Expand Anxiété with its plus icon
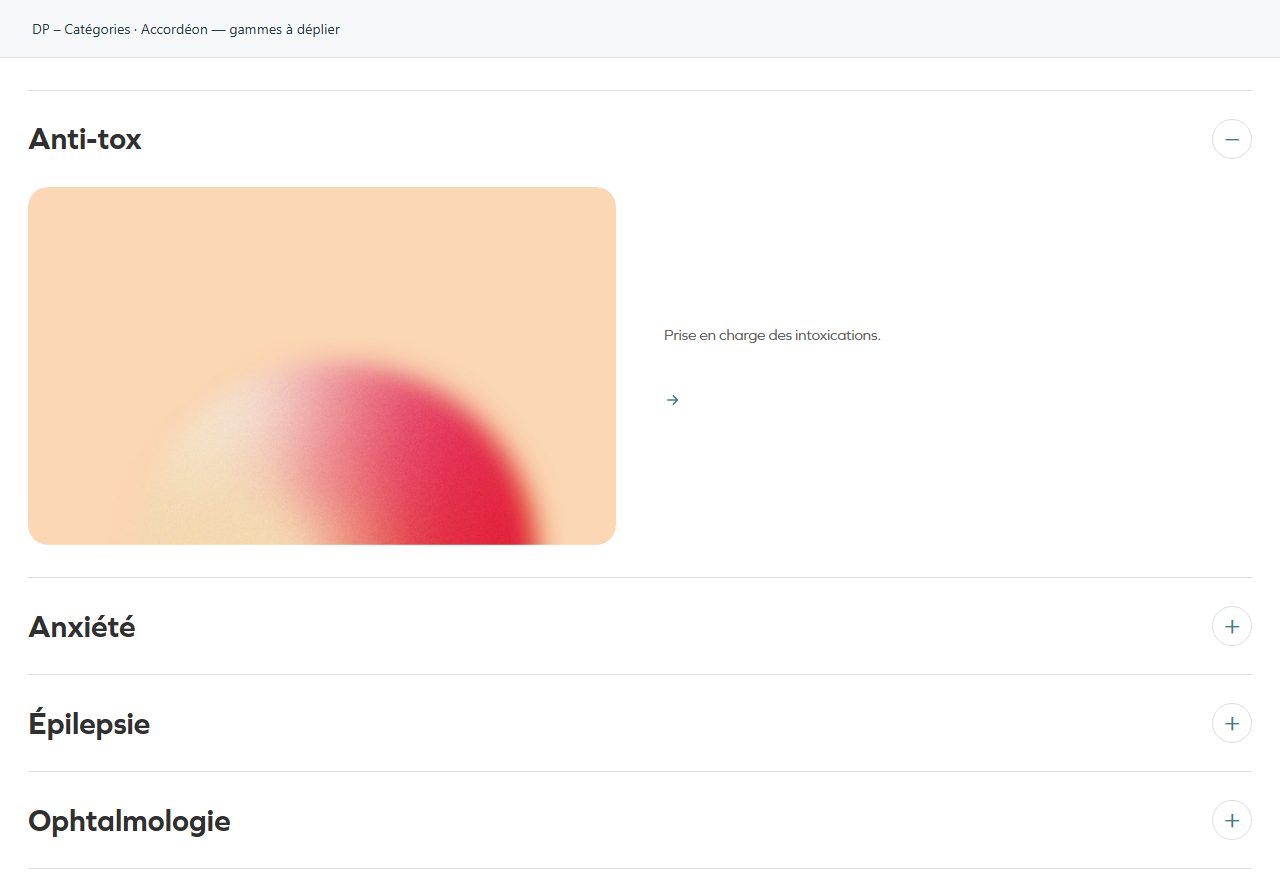Image resolution: width=1280 pixels, height=893 pixels. tap(1232, 626)
